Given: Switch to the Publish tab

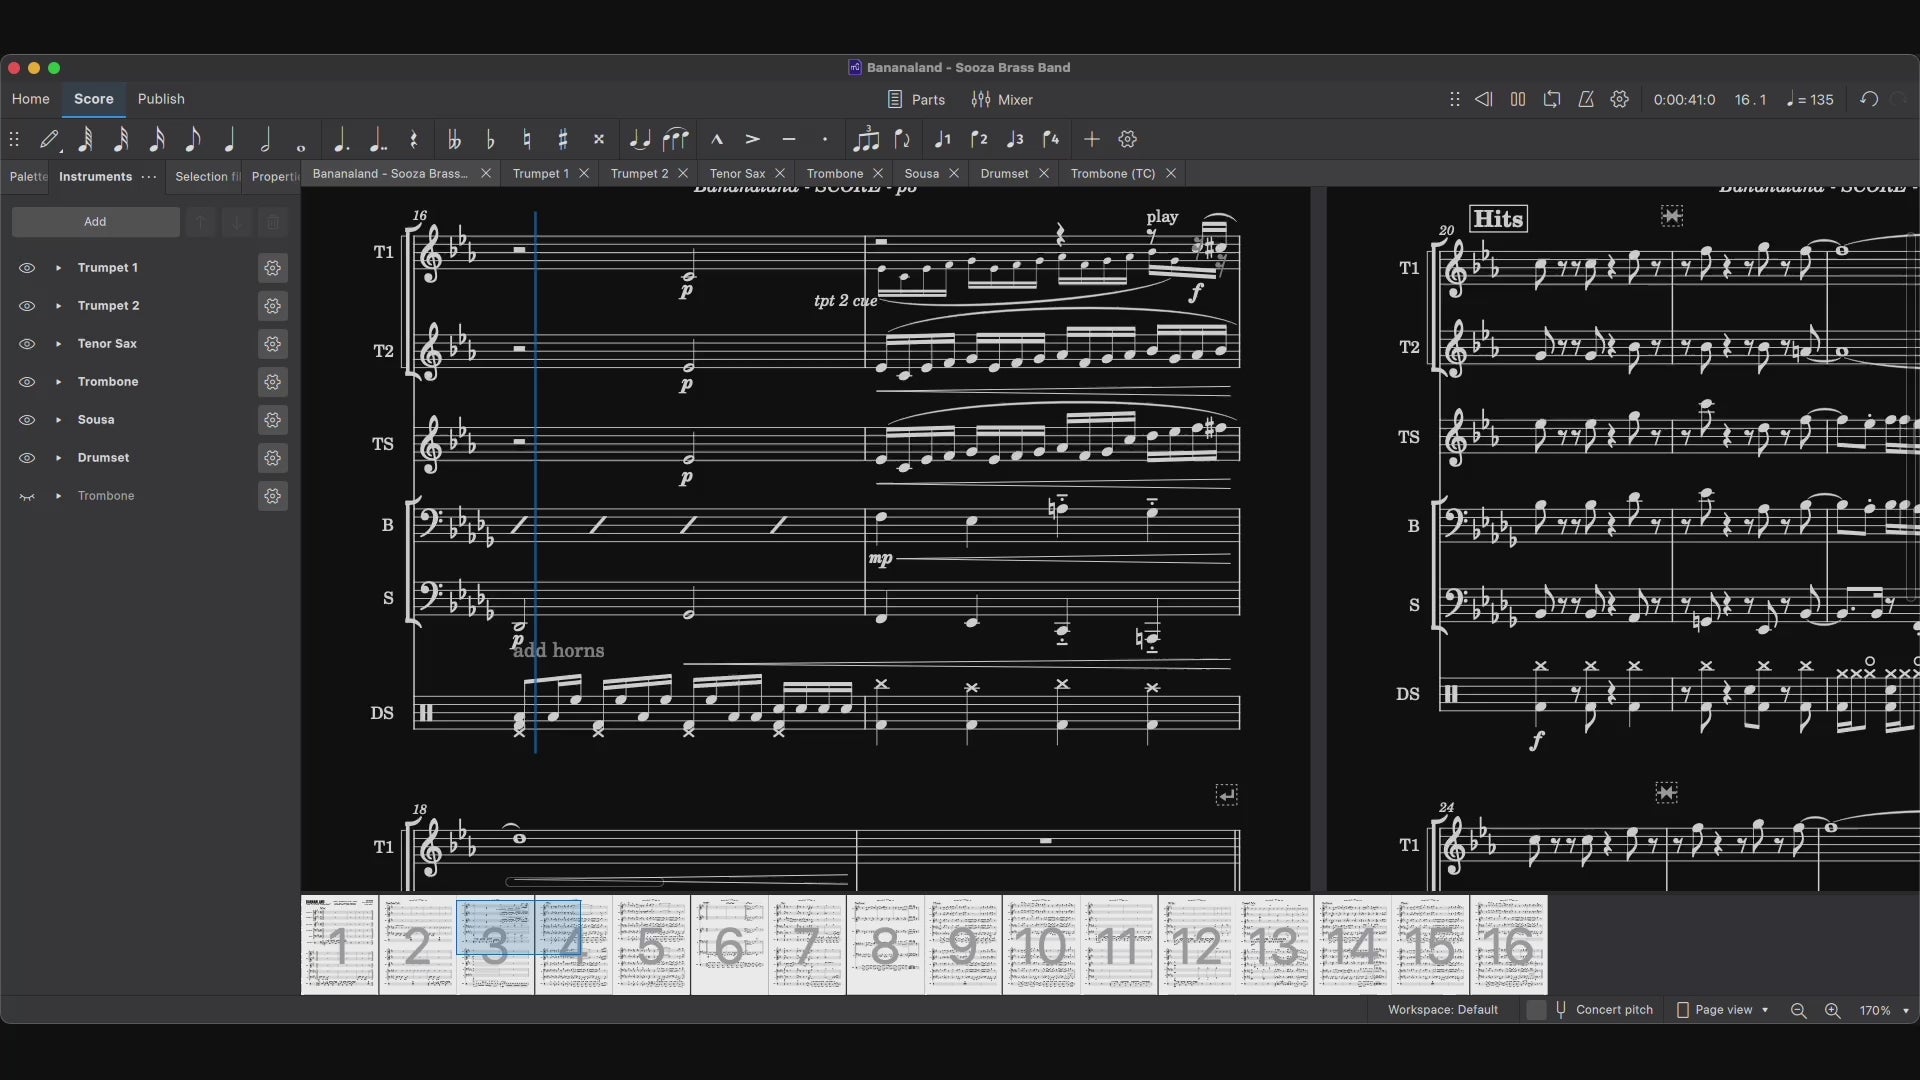Looking at the screenshot, I should tap(161, 99).
